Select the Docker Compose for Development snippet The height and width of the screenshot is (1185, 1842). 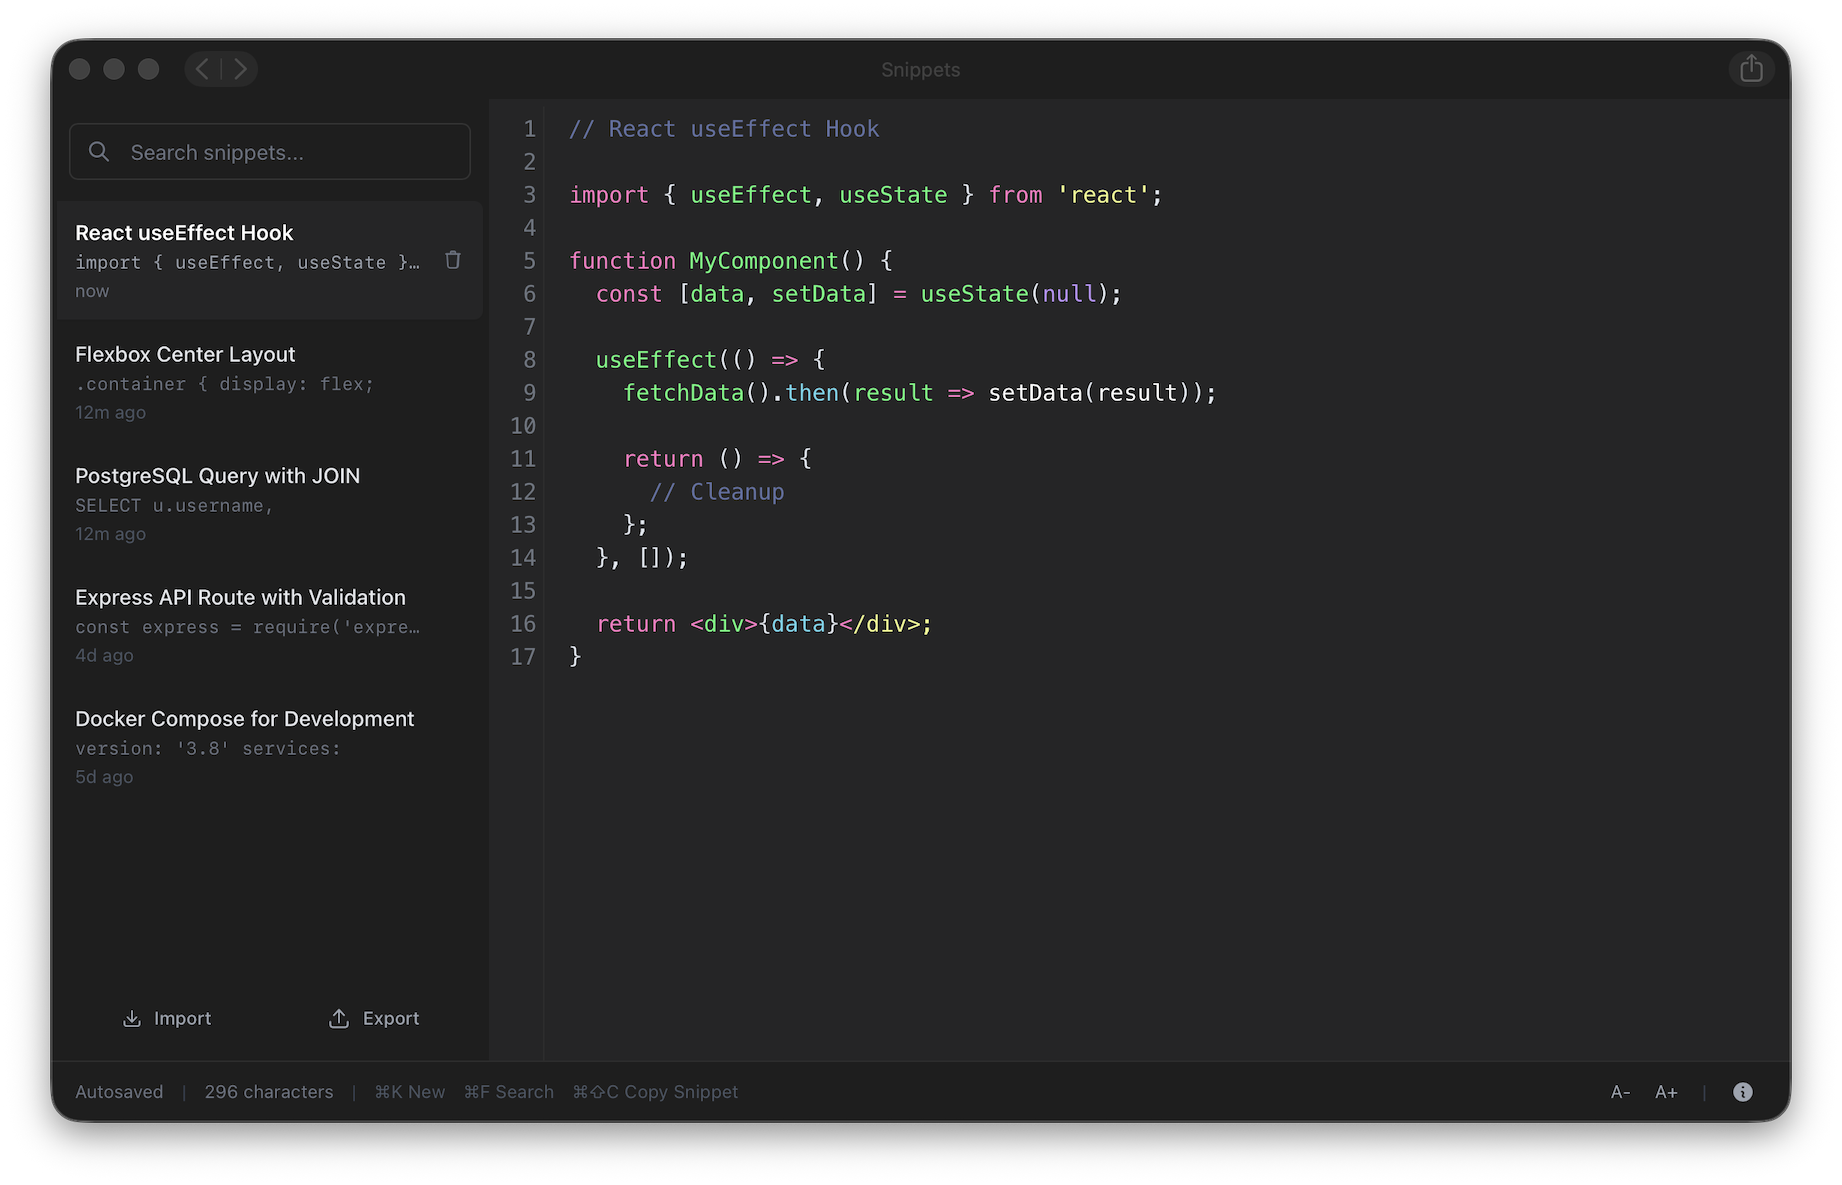click(x=244, y=747)
